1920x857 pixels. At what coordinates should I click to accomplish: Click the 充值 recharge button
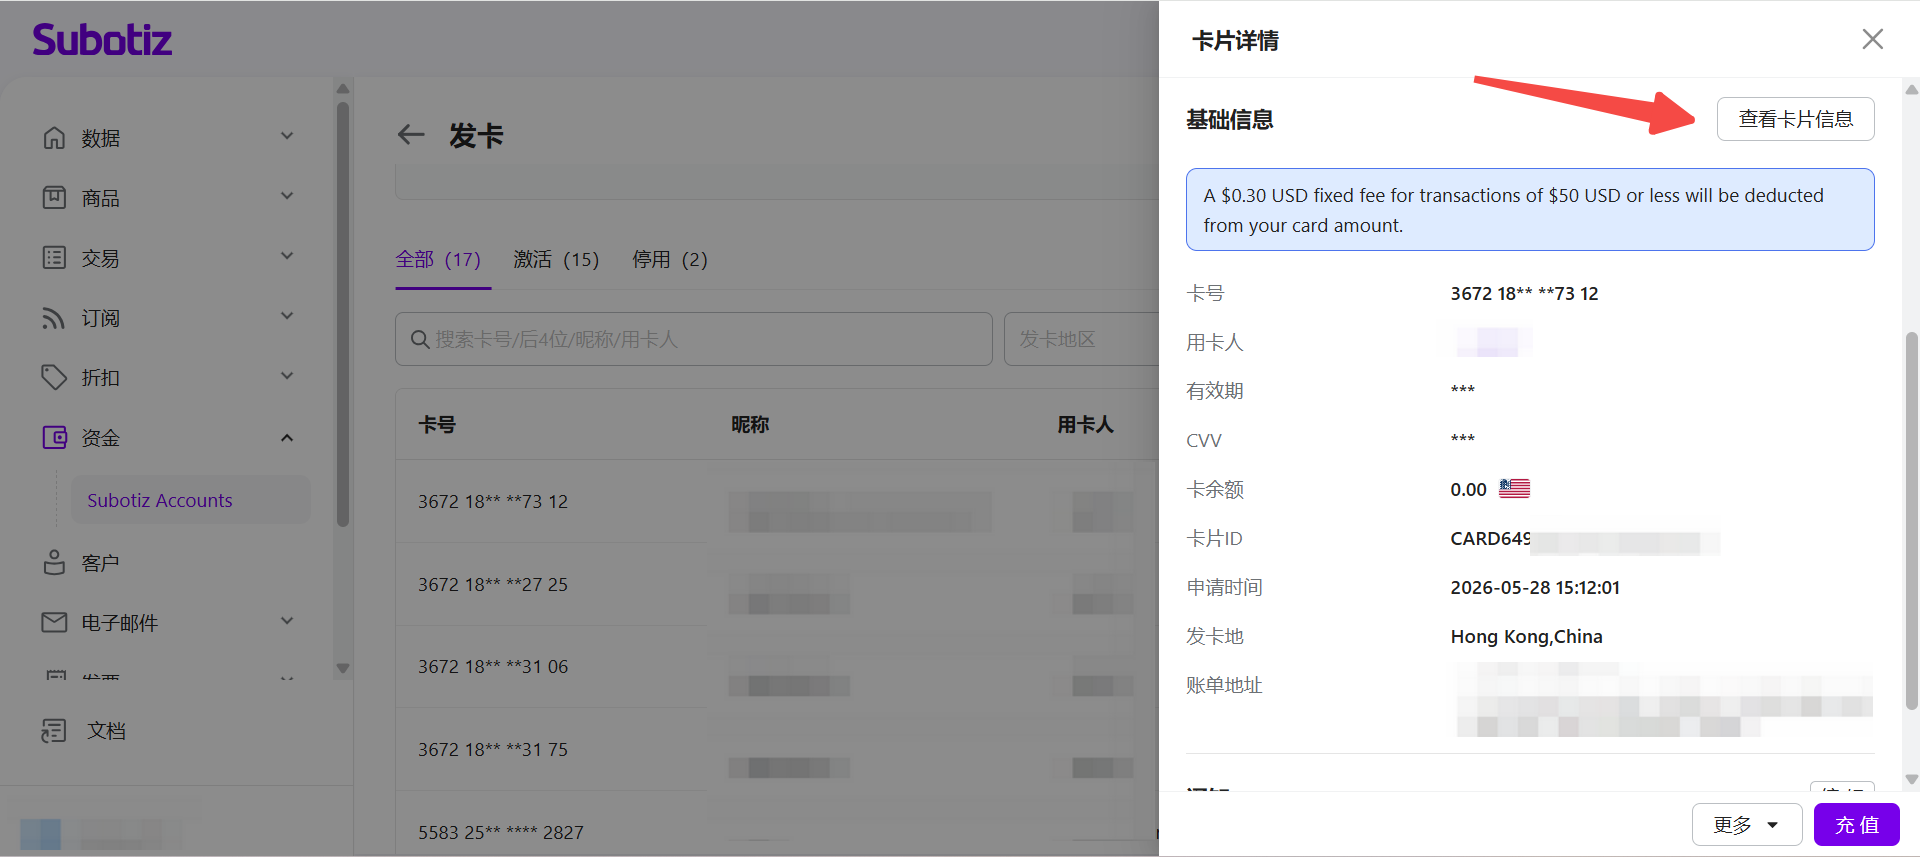pos(1857,825)
